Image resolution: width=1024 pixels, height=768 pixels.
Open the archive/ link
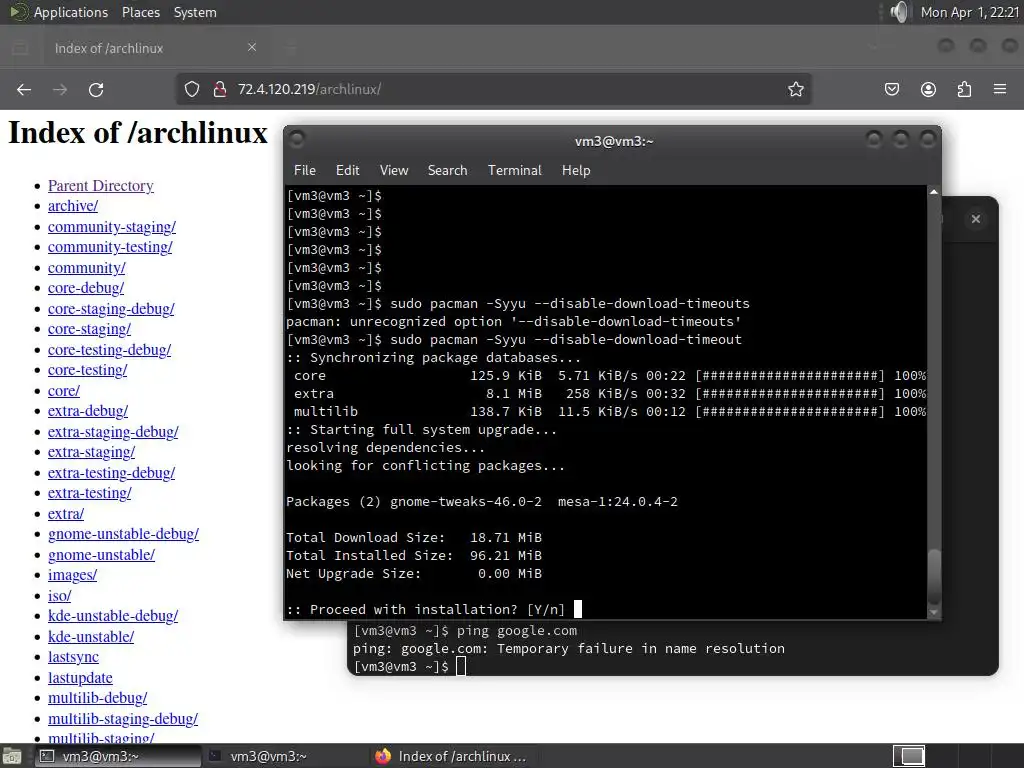(73, 206)
